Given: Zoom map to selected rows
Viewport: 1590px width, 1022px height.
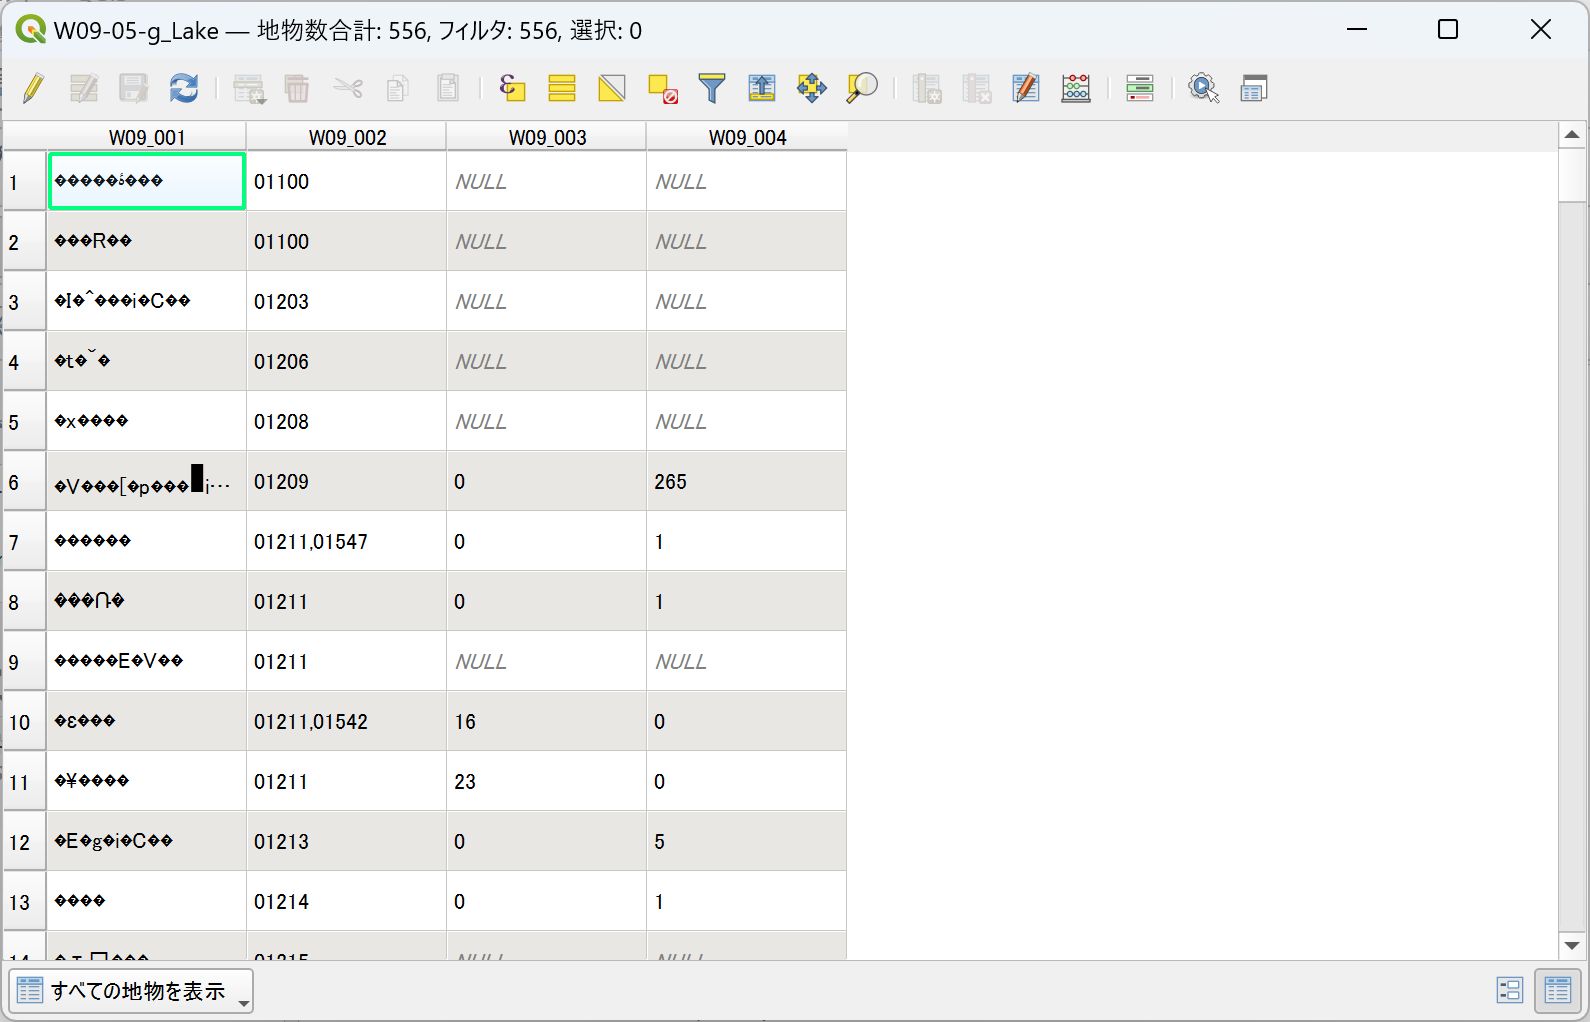Looking at the screenshot, I should 862,88.
